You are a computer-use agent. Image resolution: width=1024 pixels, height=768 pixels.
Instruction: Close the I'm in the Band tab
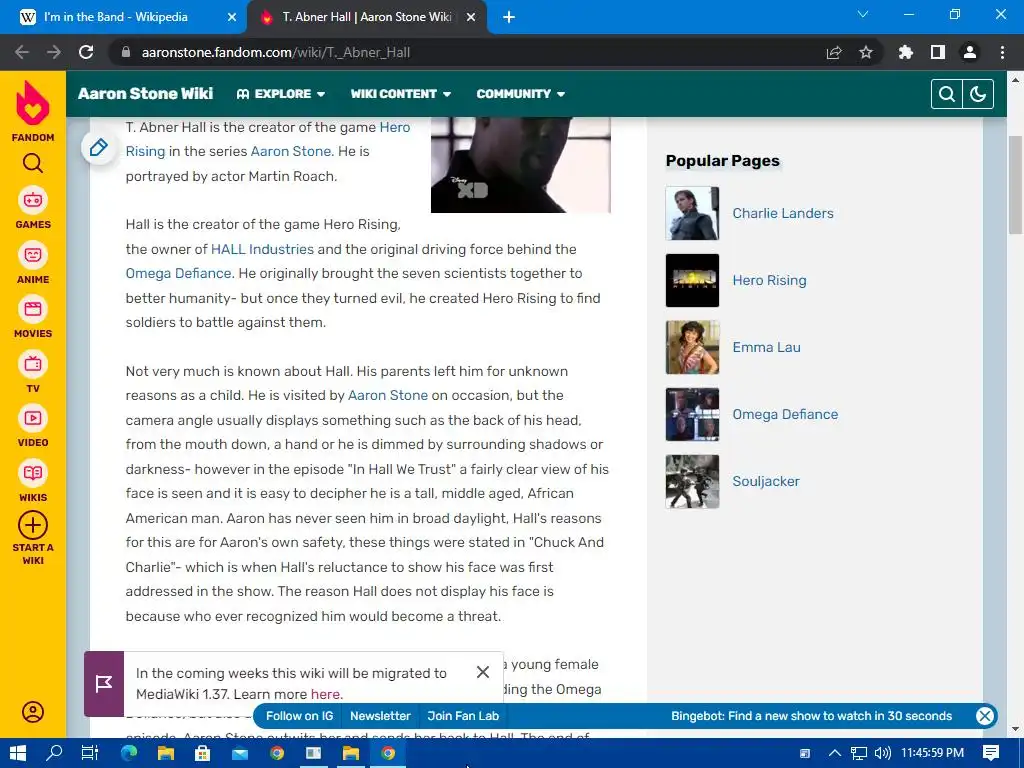pos(232,18)
